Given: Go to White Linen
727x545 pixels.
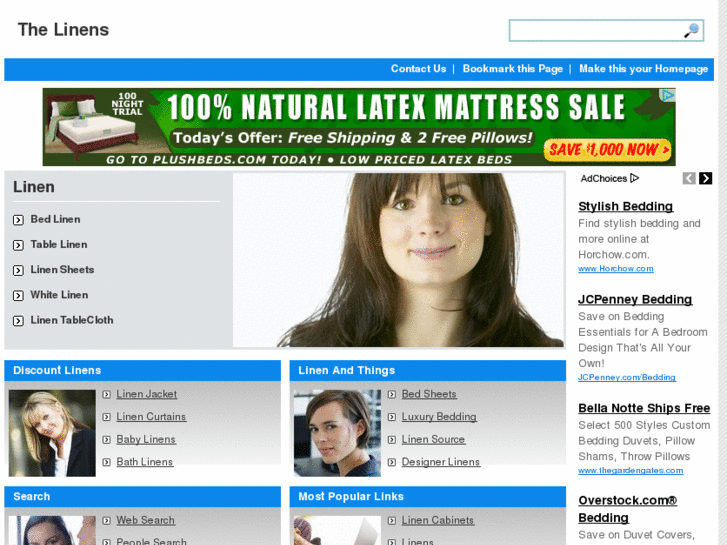Looking at the screenshot, I should click(59, 295).
